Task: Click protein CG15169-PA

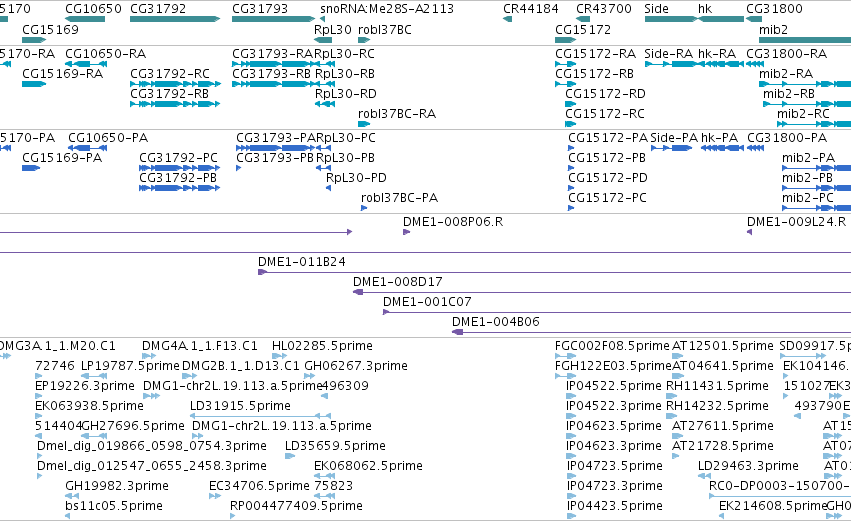Action: point(62,158)
